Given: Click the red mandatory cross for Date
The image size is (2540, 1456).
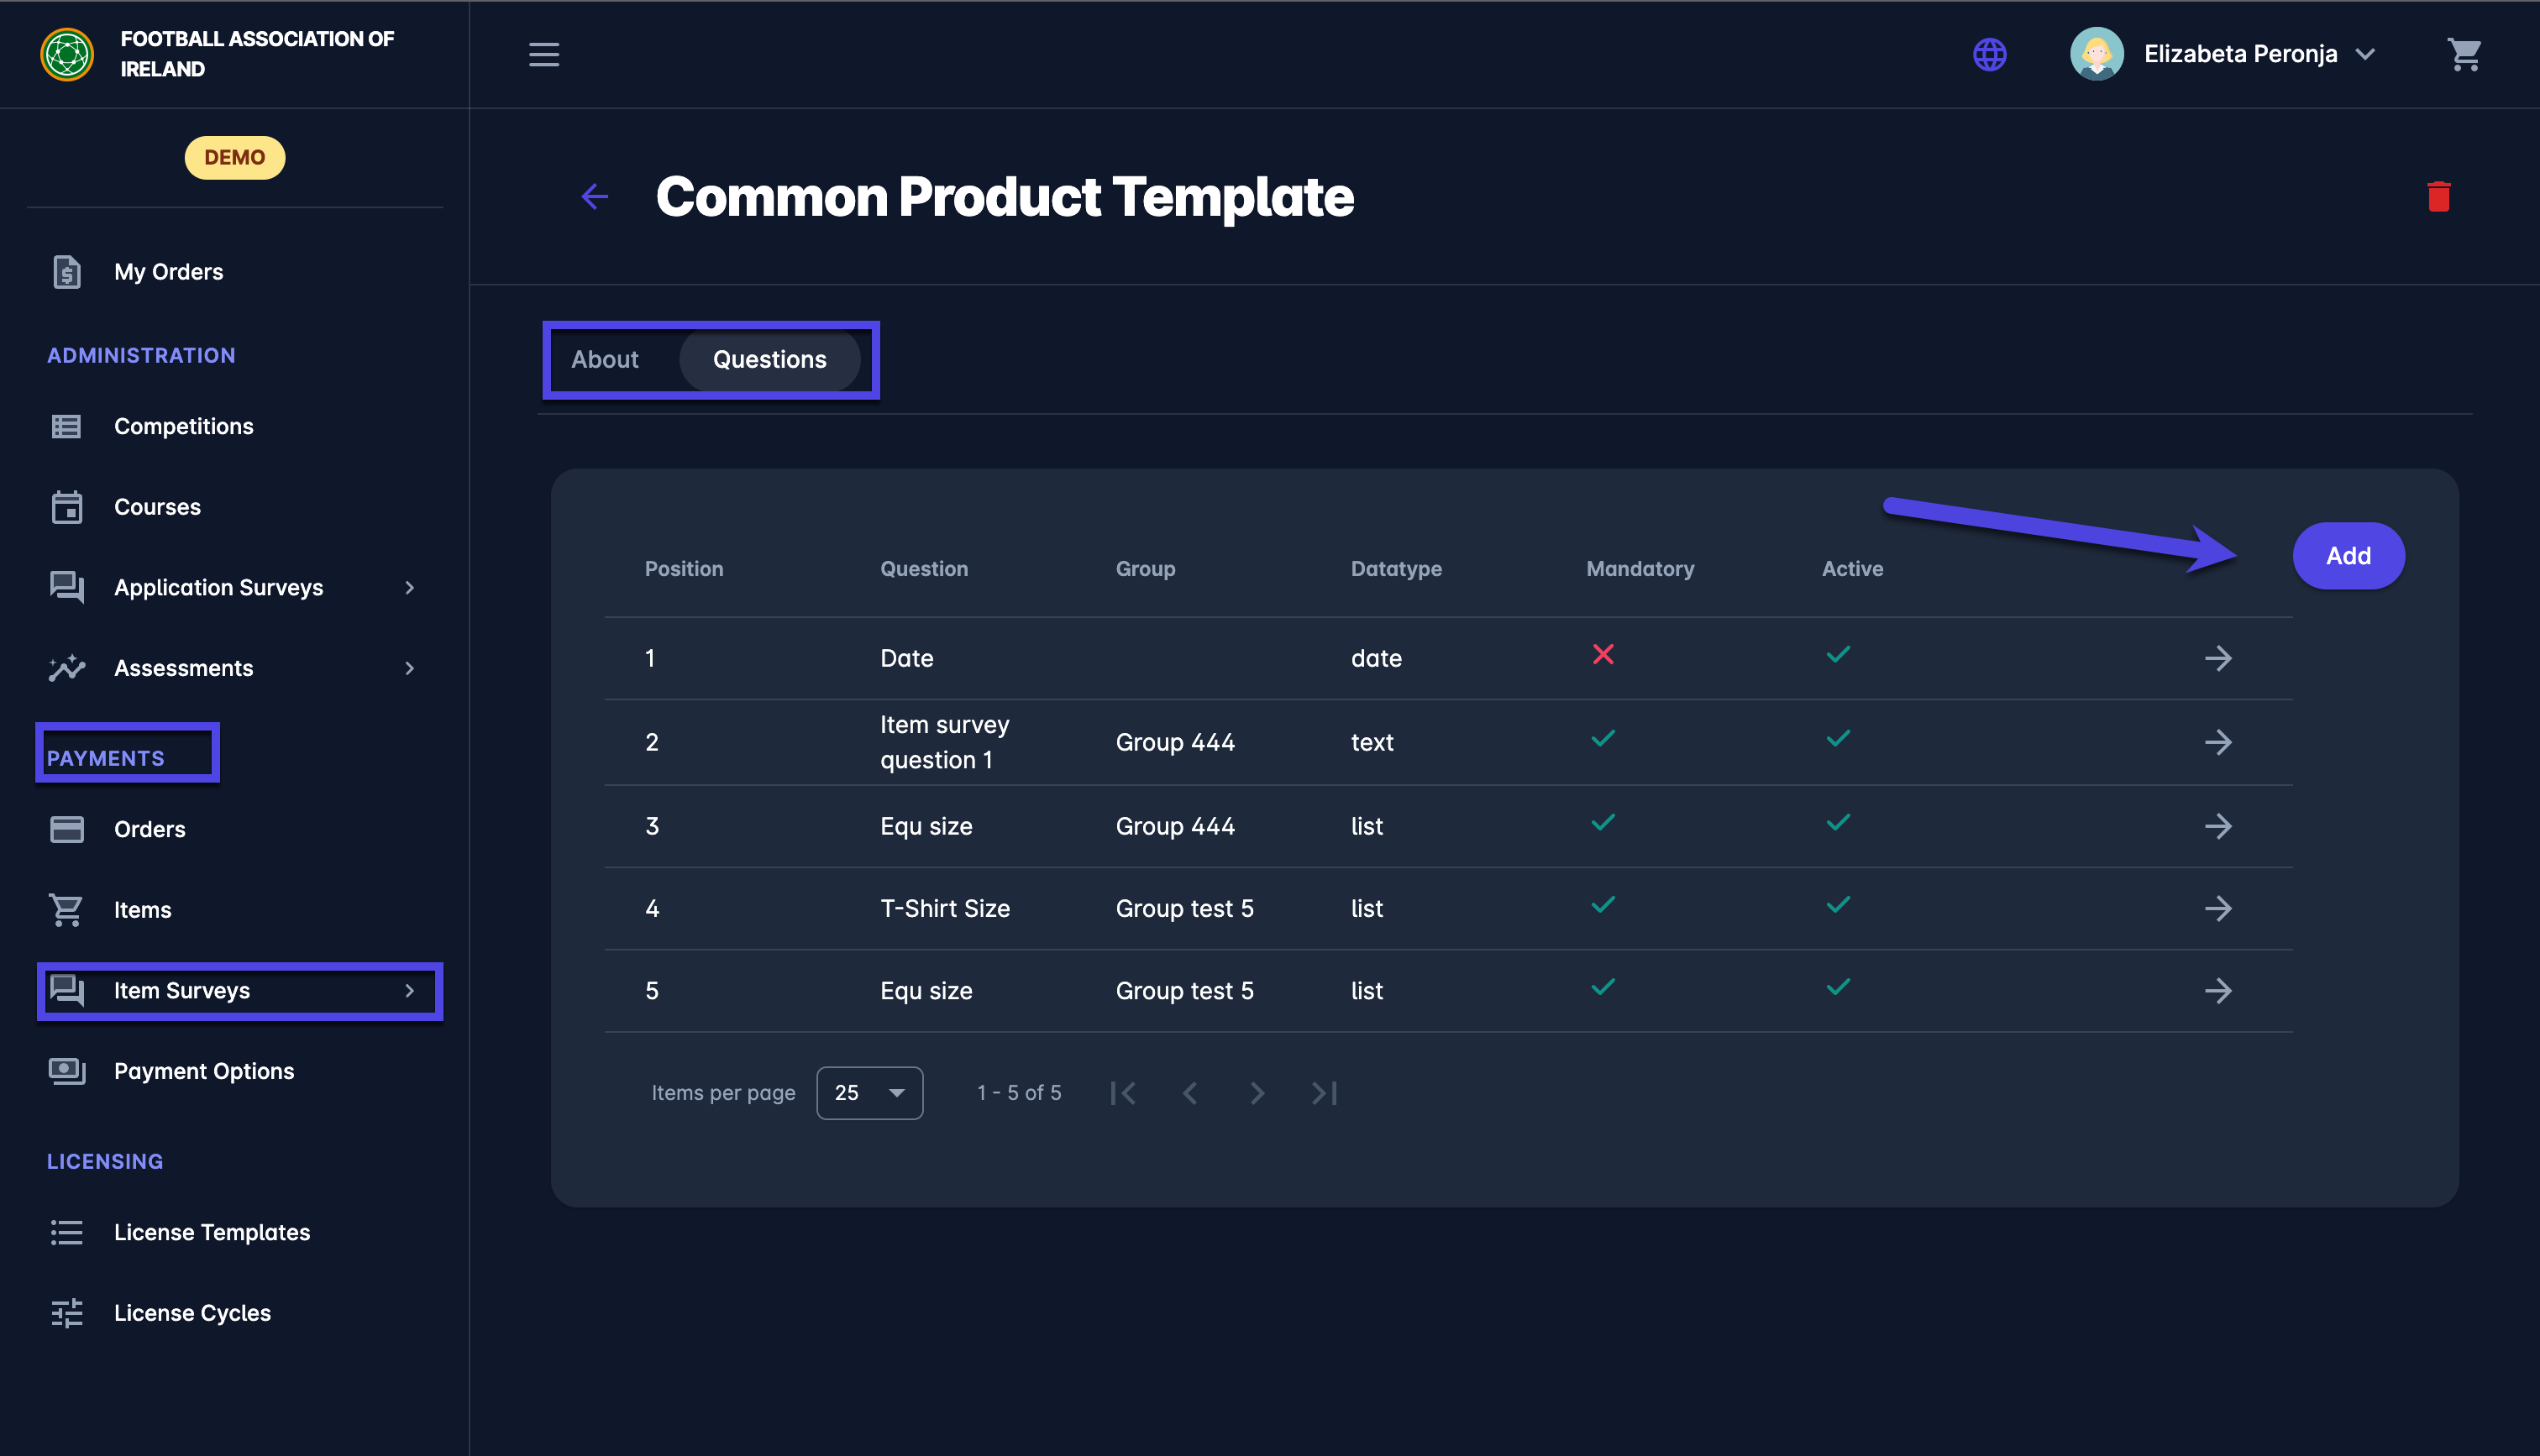Looking at the screenshot, I should [x=1603, y=655].
